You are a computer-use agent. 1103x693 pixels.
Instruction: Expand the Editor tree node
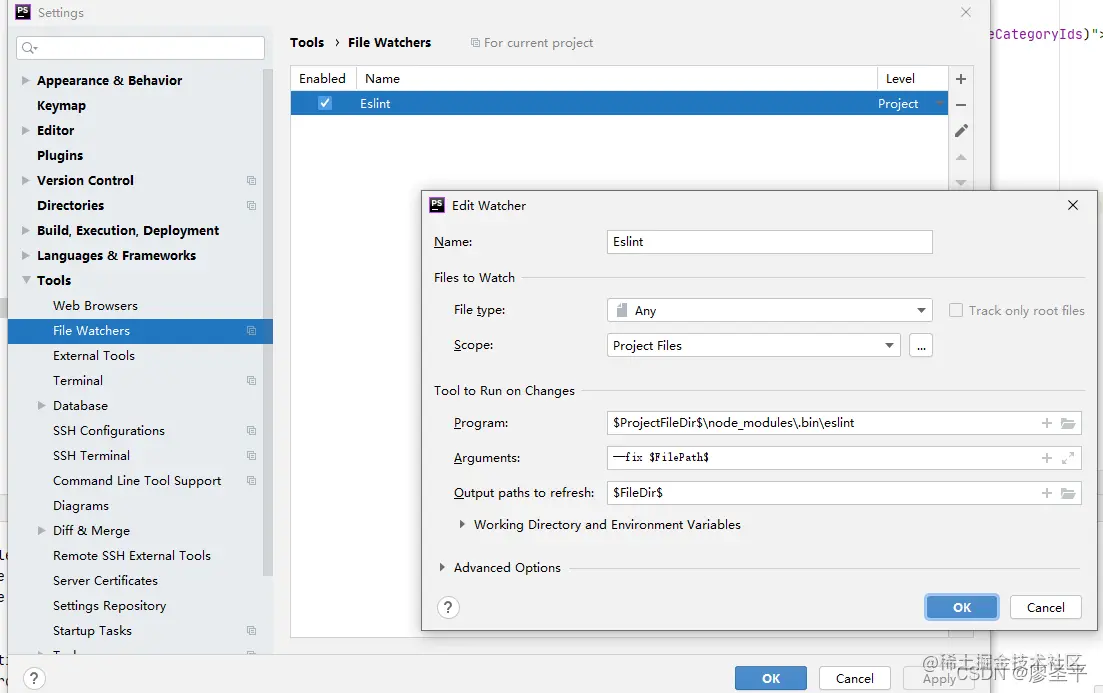coord(25,130)
